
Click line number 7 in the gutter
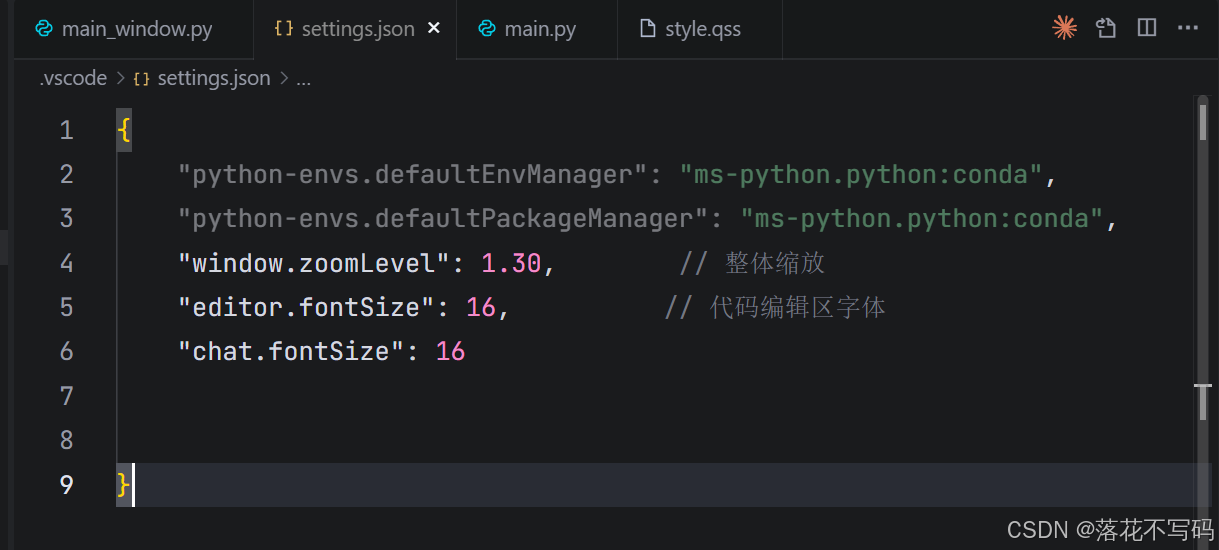pos(66,396)
